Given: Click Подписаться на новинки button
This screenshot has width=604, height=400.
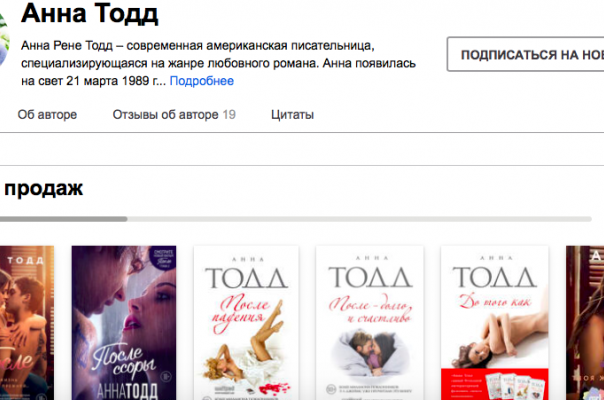Looking at the screenshot, I should [x=525, y=54].
